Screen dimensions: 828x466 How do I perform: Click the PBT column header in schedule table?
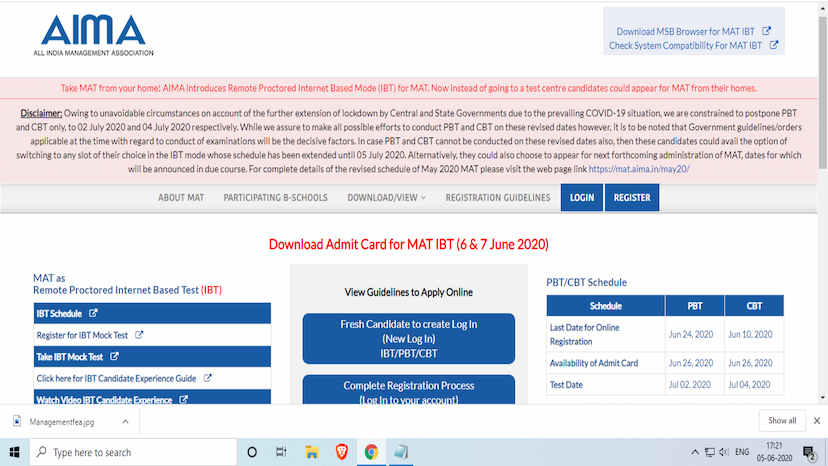(x=695, y=306)
